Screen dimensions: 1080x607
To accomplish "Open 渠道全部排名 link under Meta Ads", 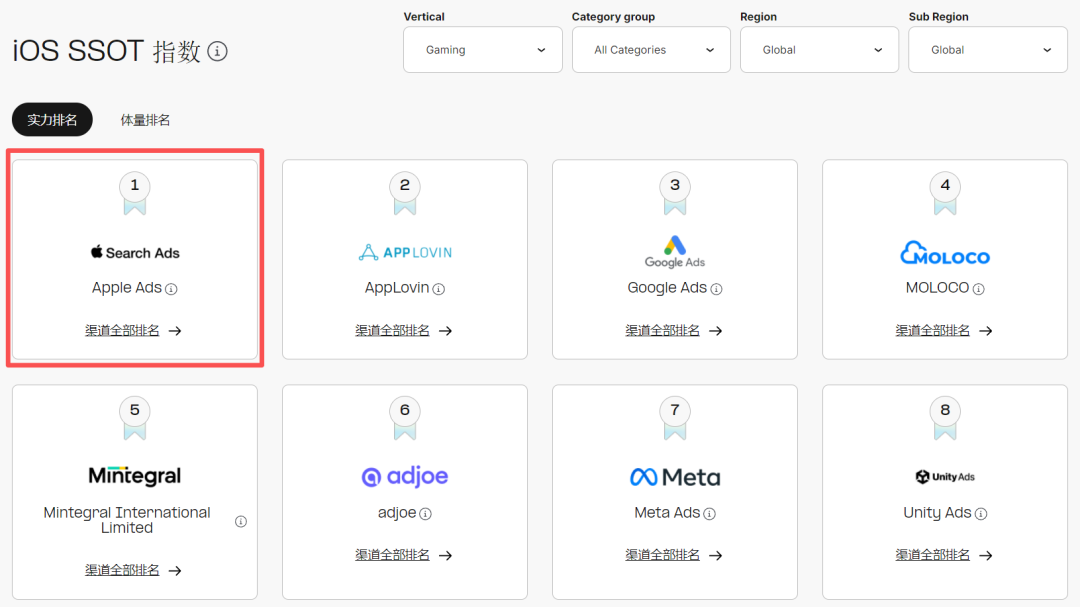I will (x=674, y=555).
